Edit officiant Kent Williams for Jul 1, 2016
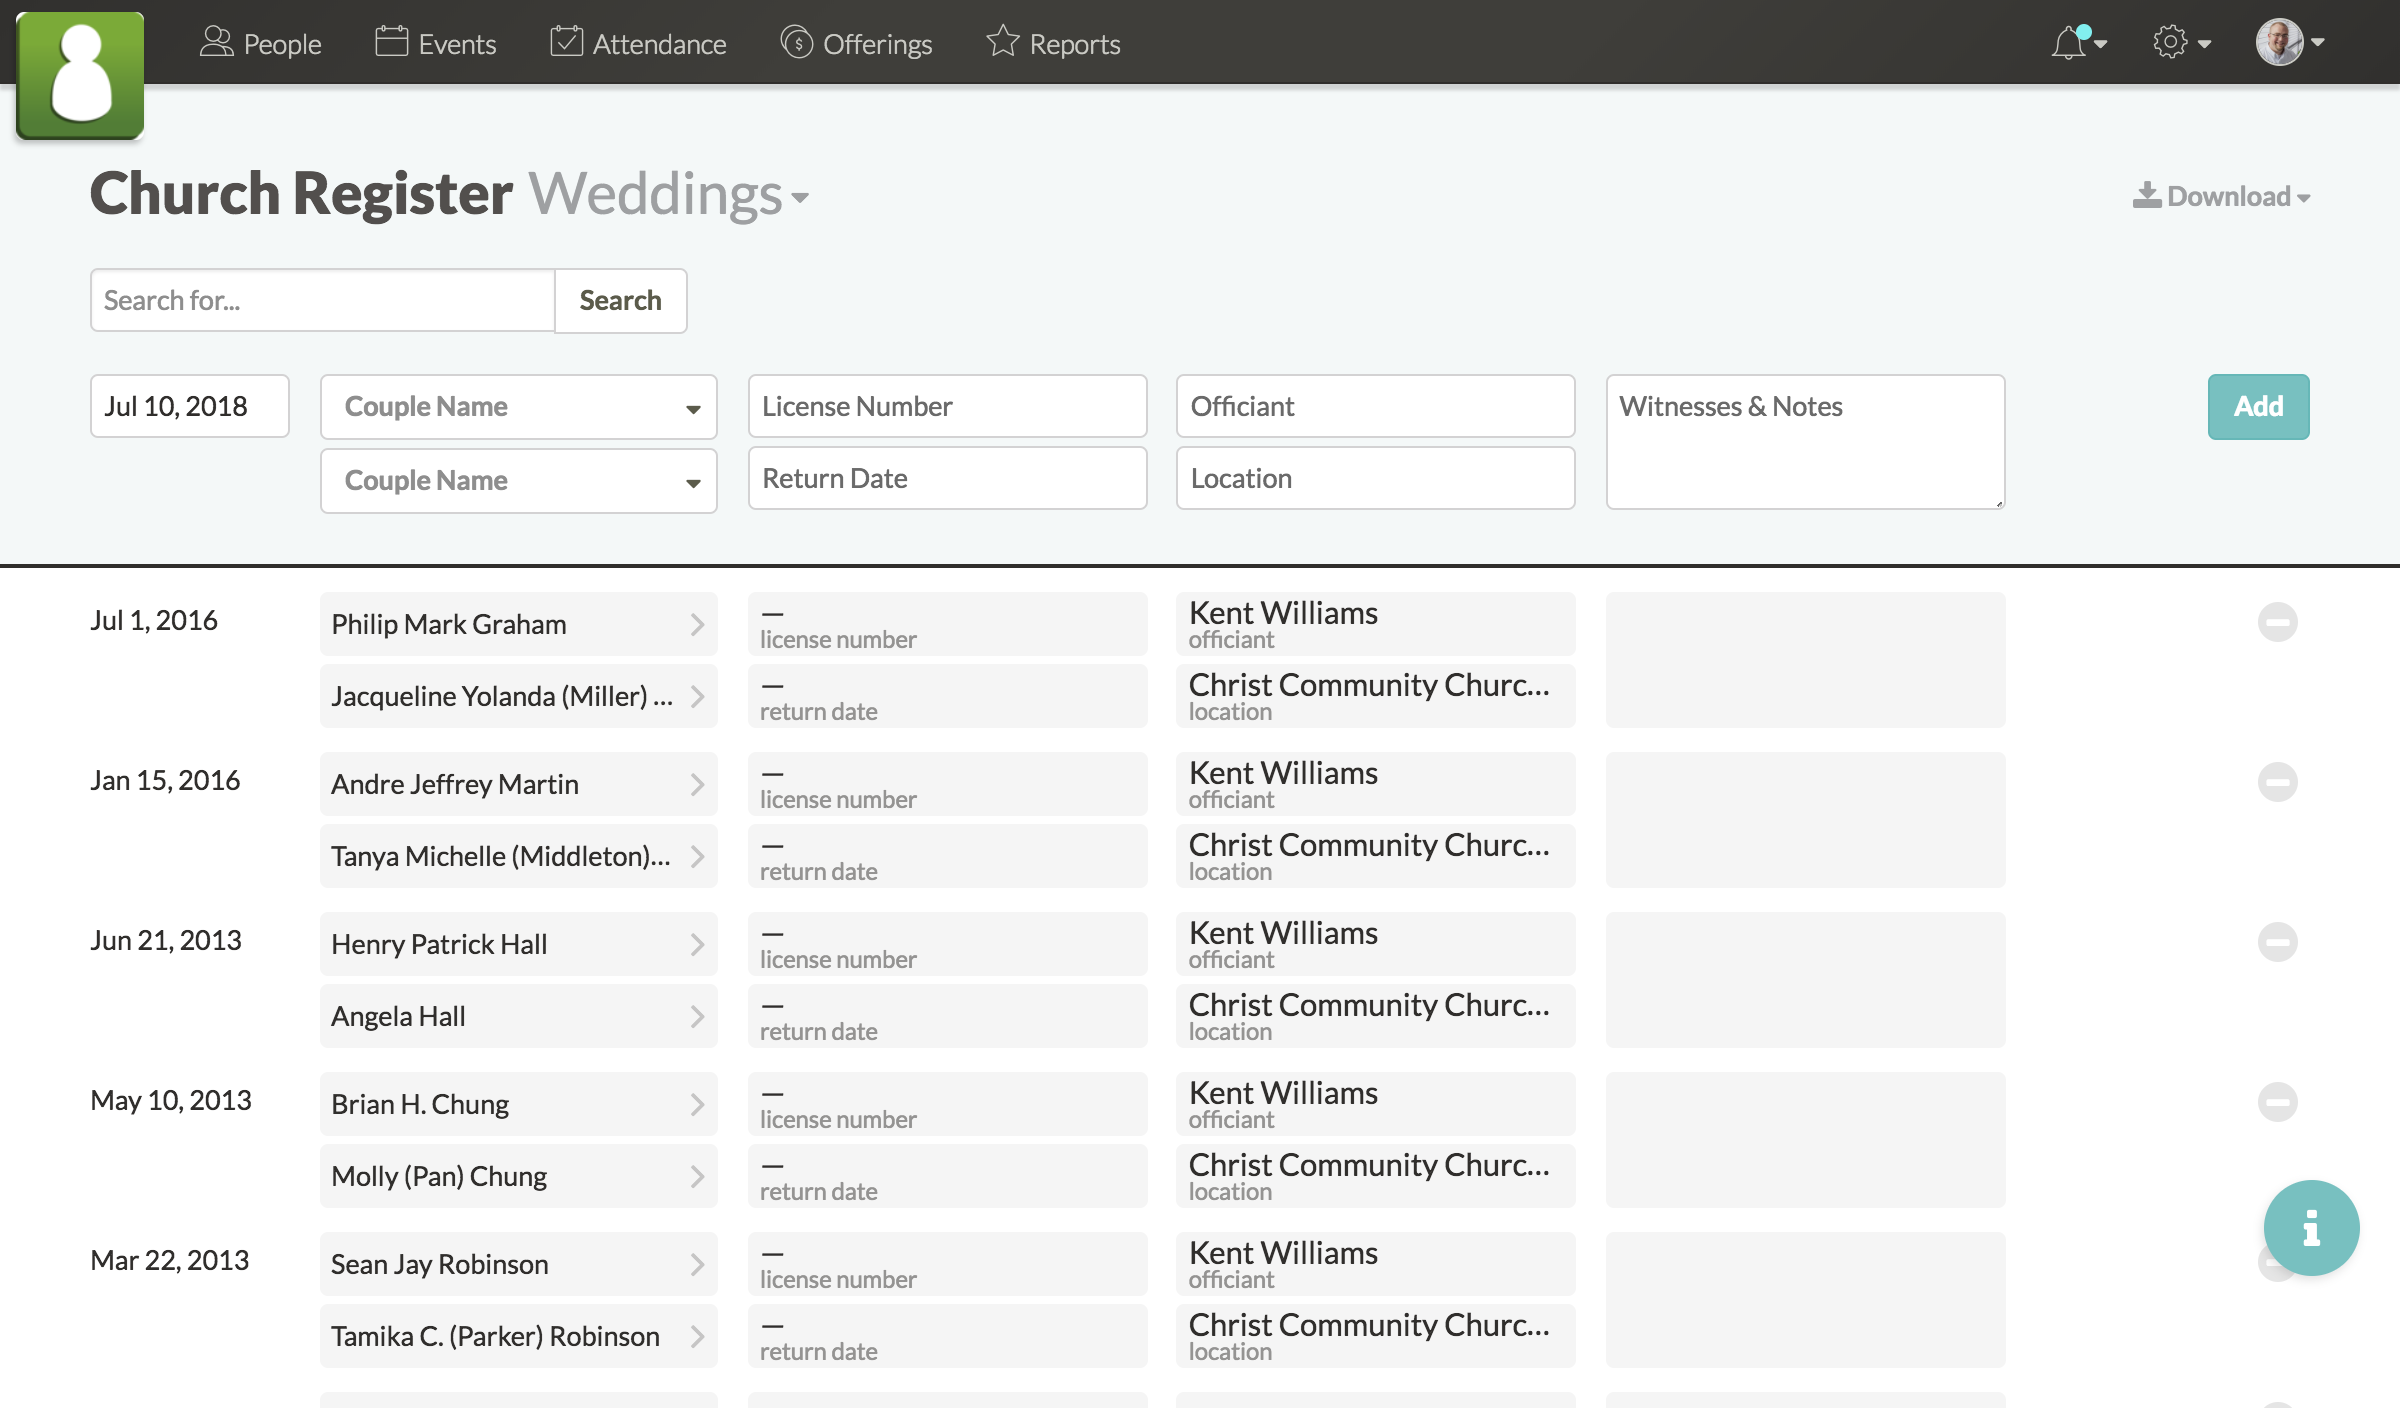 [1375, 624]
